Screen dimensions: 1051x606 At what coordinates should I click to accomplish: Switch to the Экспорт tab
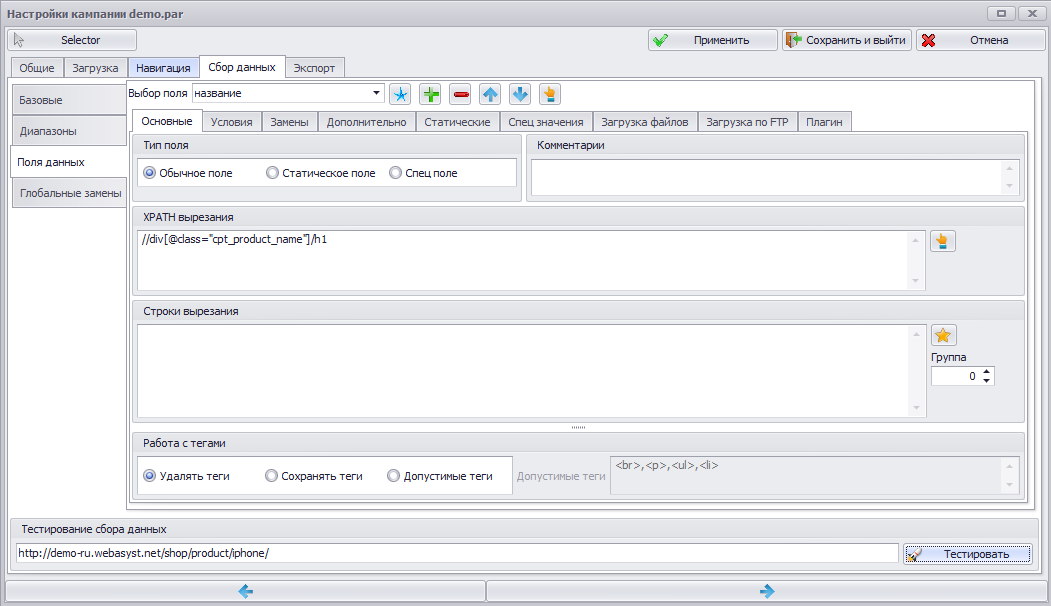pyautogui.click(x=314, y=68)
